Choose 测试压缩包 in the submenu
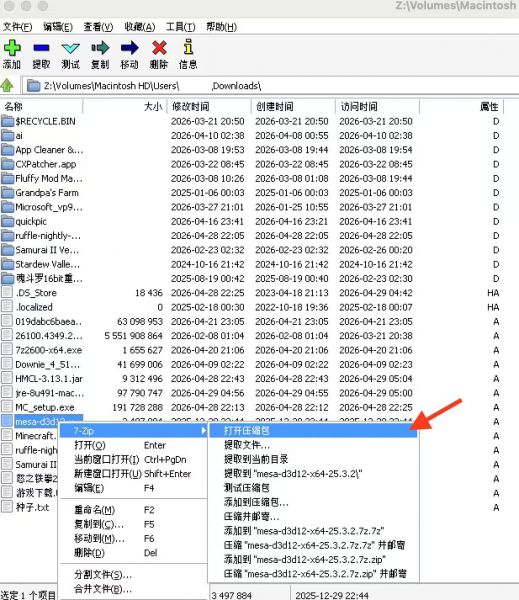 point(313,488)
